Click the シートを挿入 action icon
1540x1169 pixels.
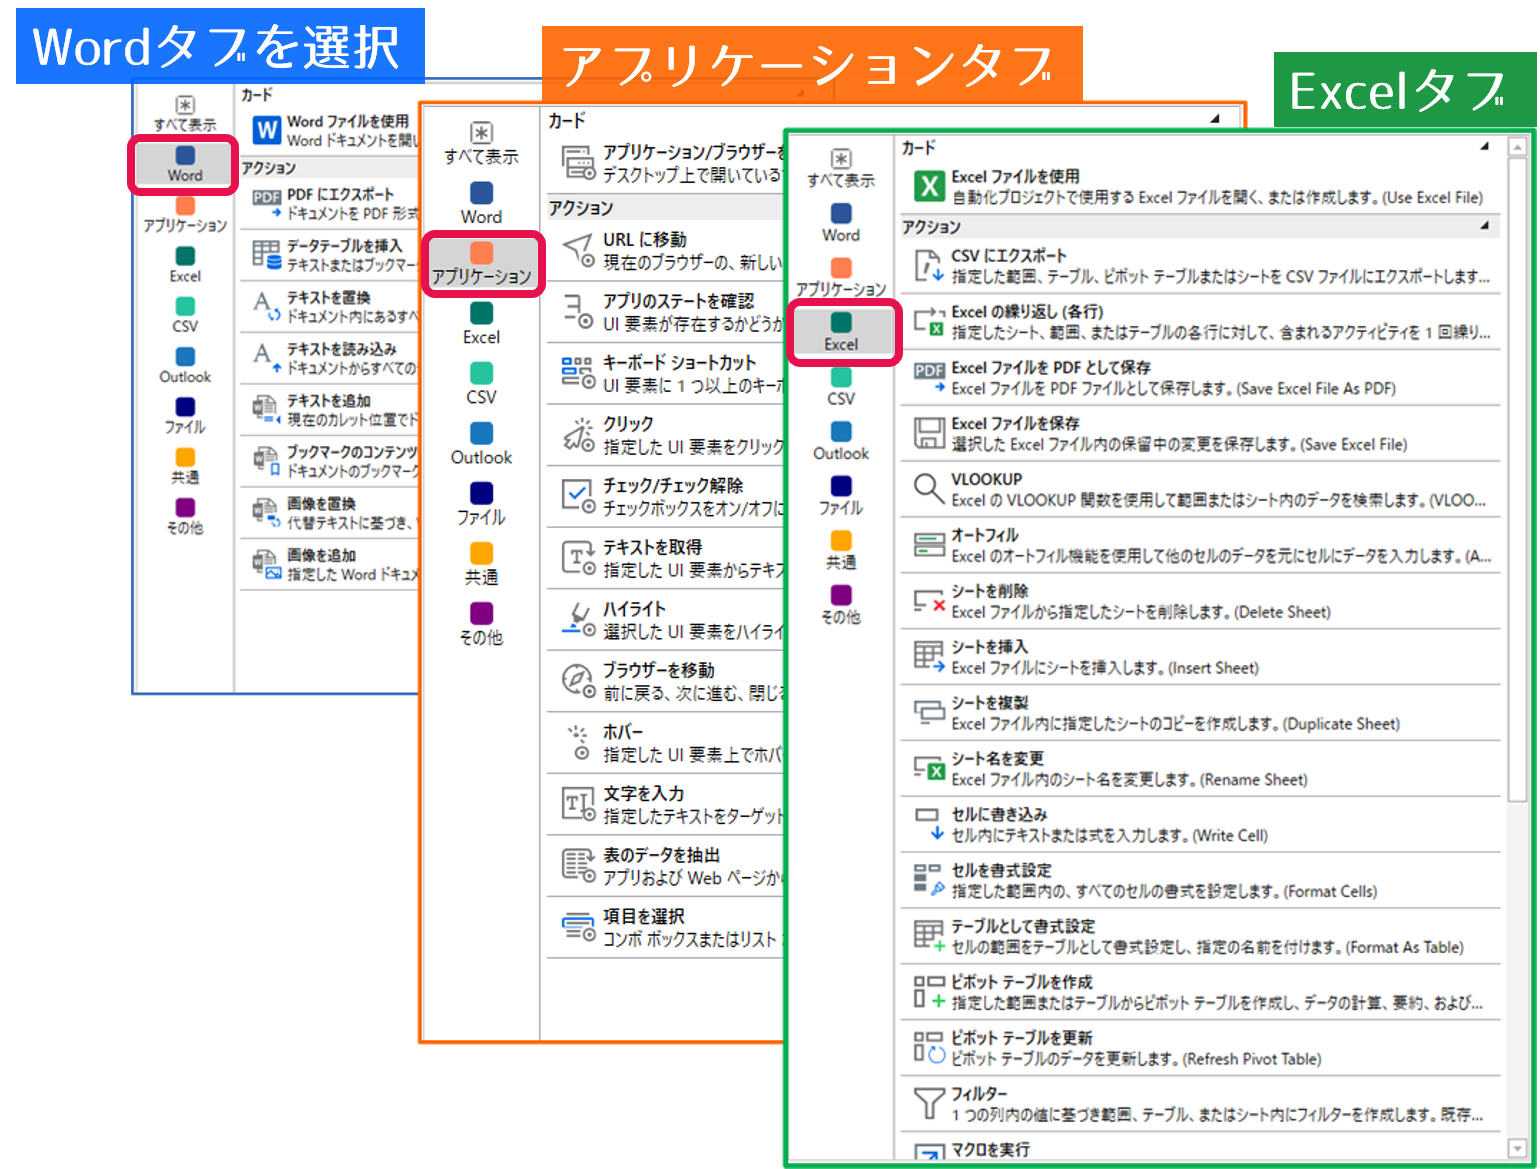click(929, 657)
